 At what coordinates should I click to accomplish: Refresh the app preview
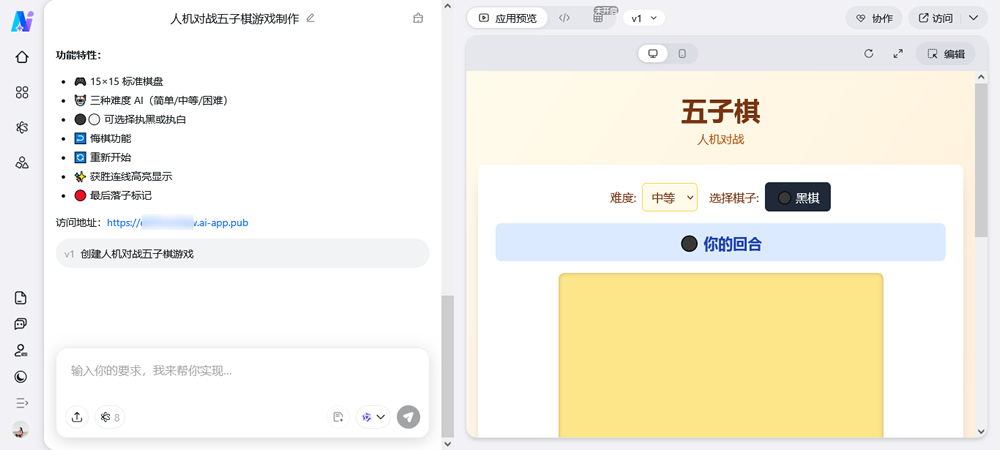pyautogui.click(x=868, y=54)
